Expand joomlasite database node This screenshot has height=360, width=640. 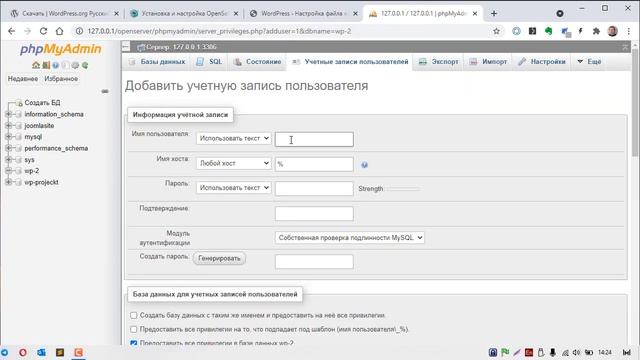tap(9, 126)
